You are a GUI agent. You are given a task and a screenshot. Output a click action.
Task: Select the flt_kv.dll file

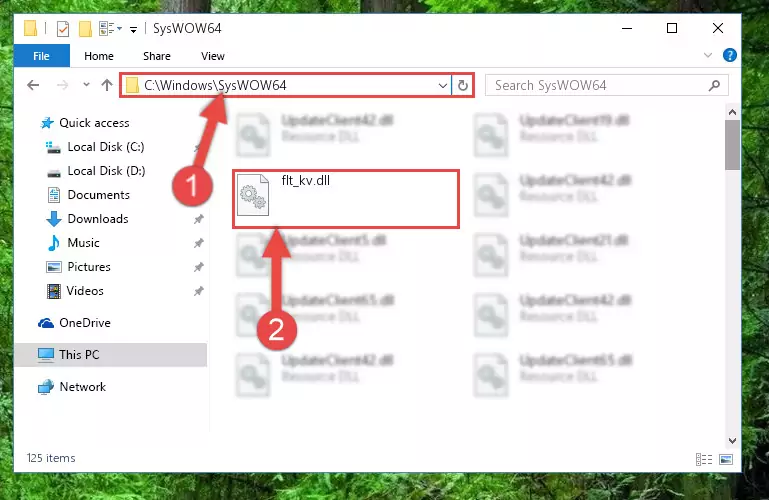(x=346, y=199)
